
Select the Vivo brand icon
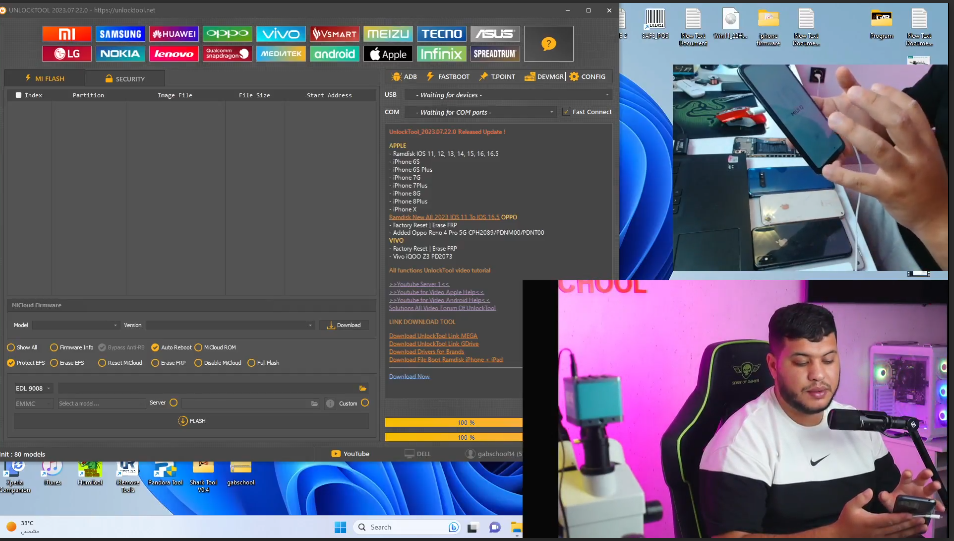pos(281,34)
